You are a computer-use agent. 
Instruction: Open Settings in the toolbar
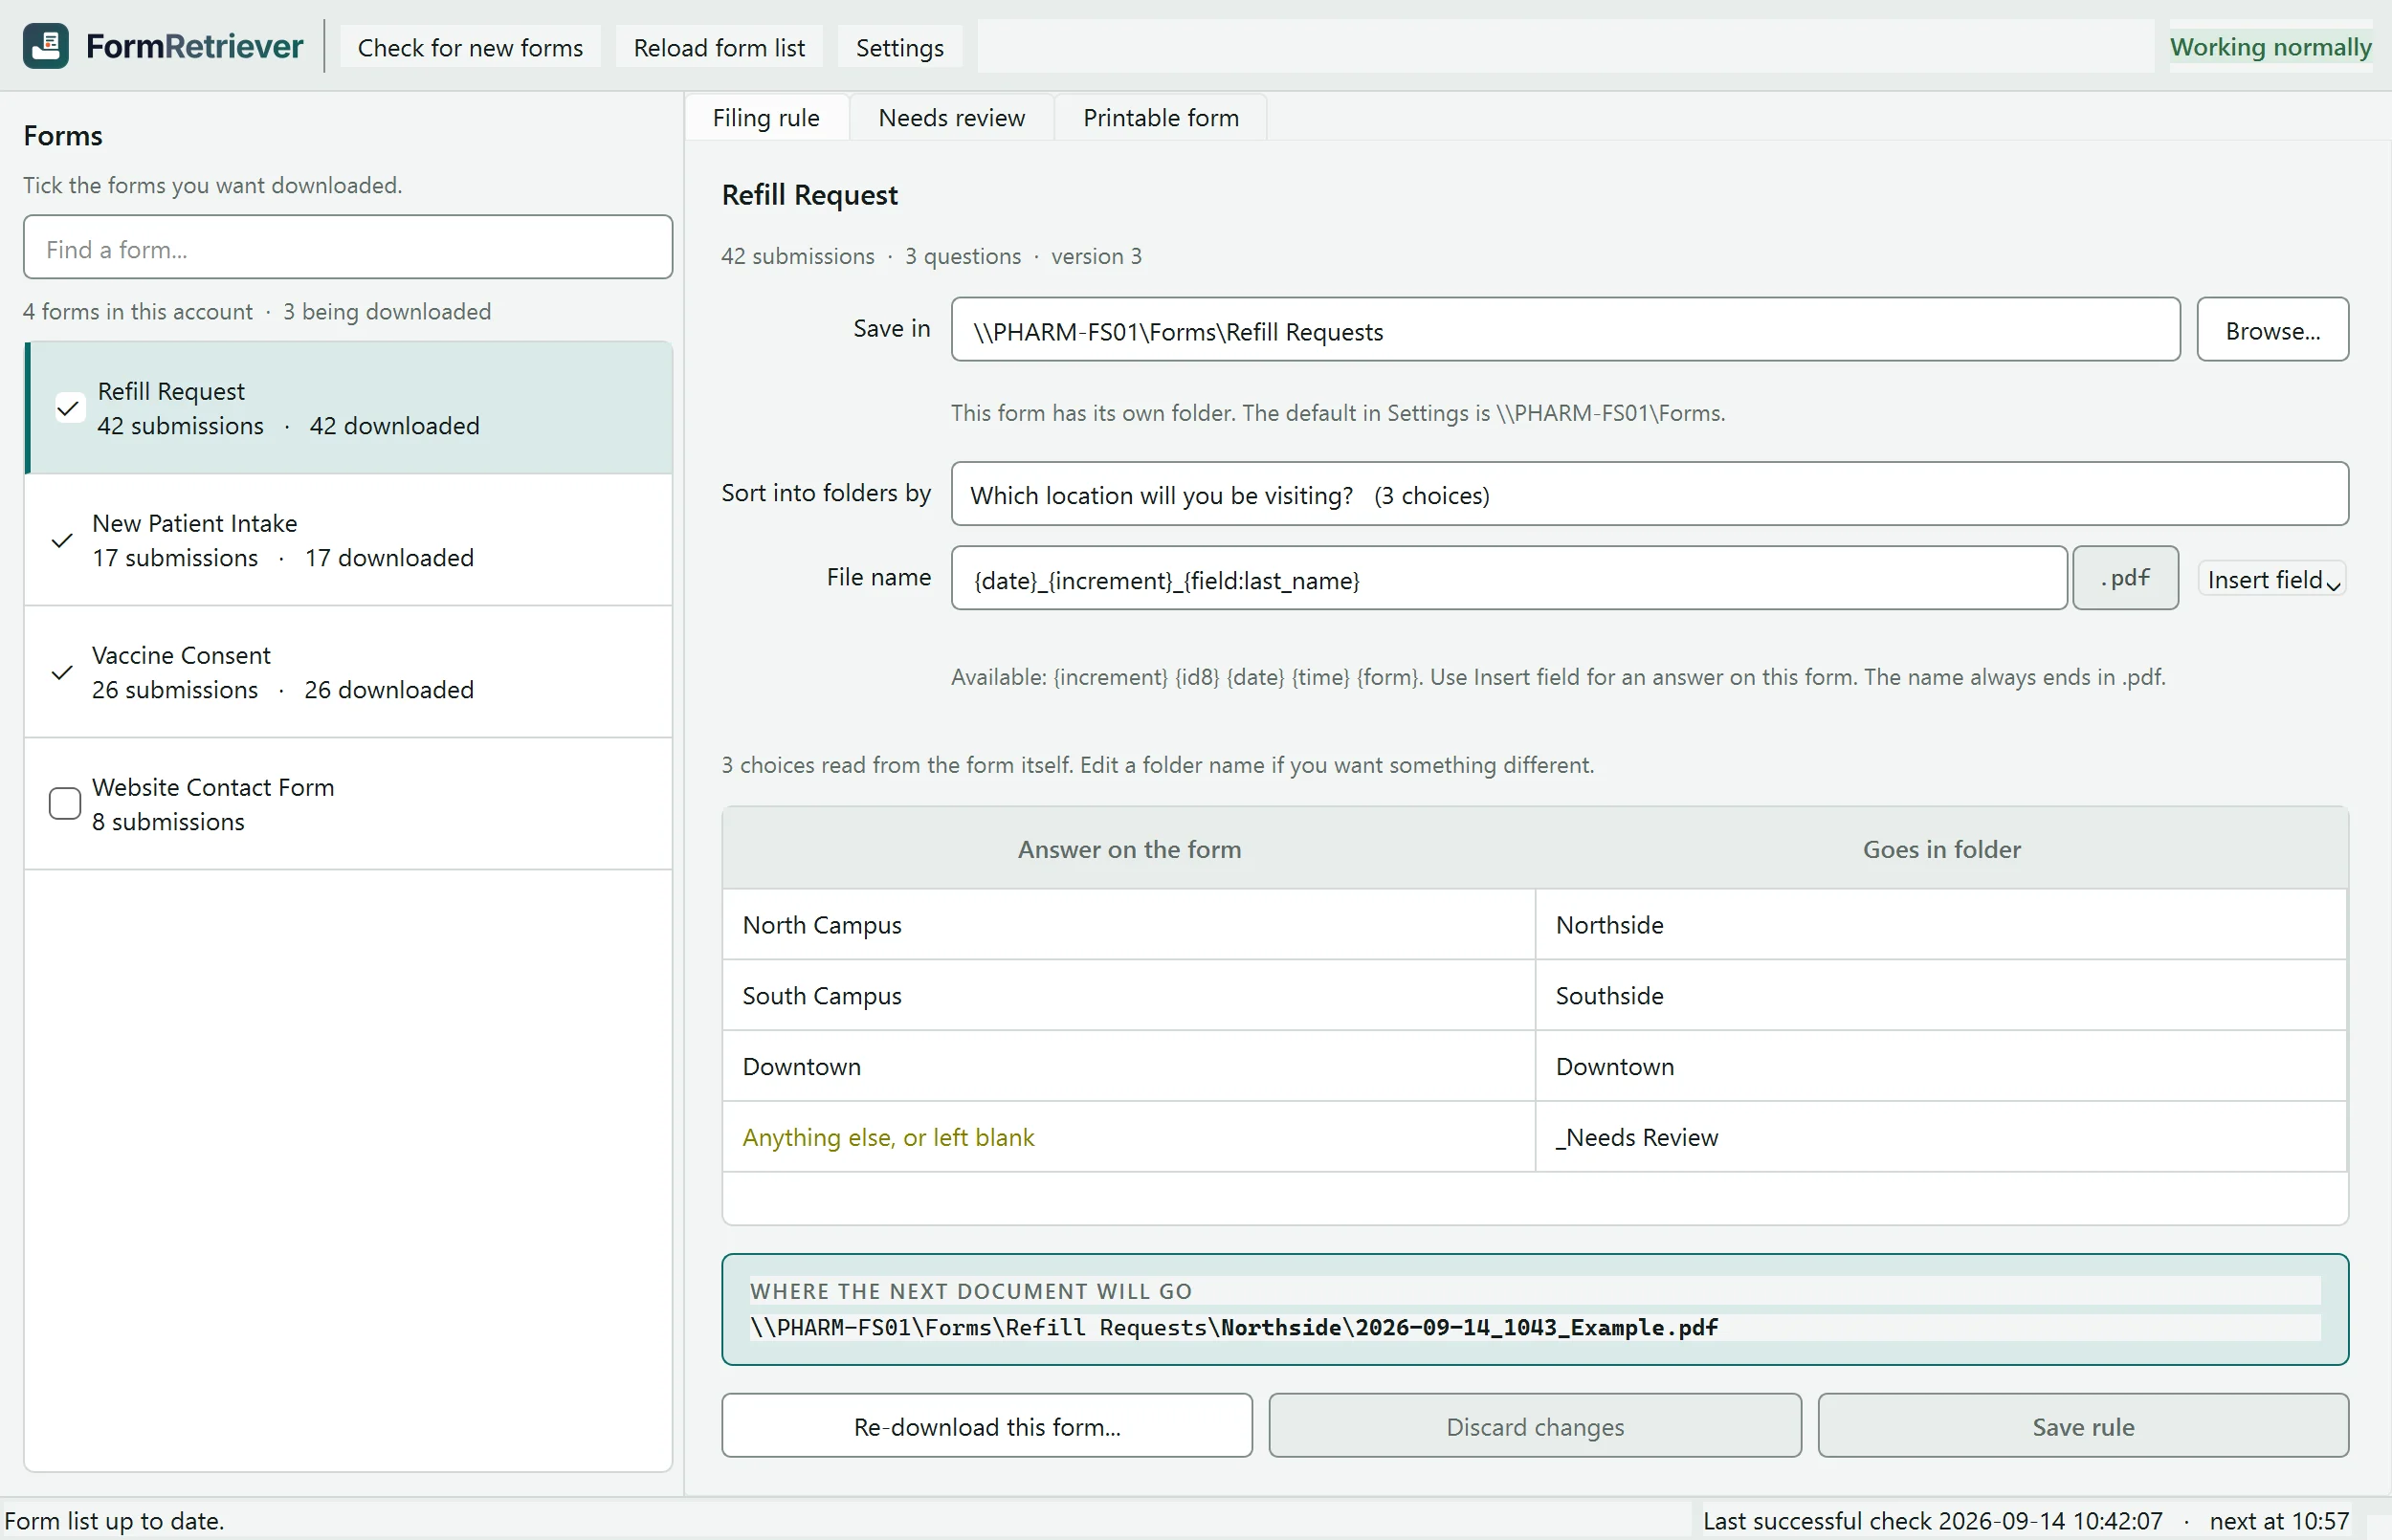(899, 47)
